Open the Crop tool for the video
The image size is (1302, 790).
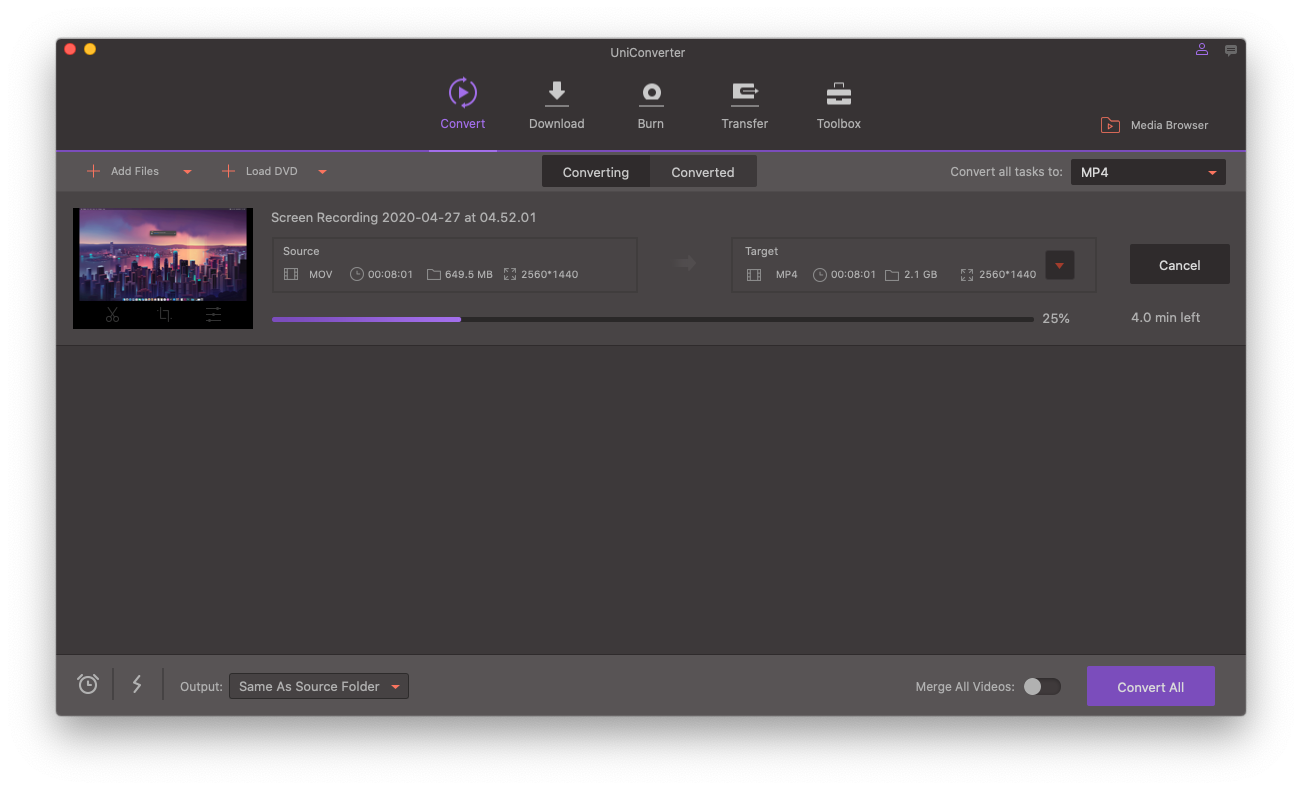pos(162,314)
